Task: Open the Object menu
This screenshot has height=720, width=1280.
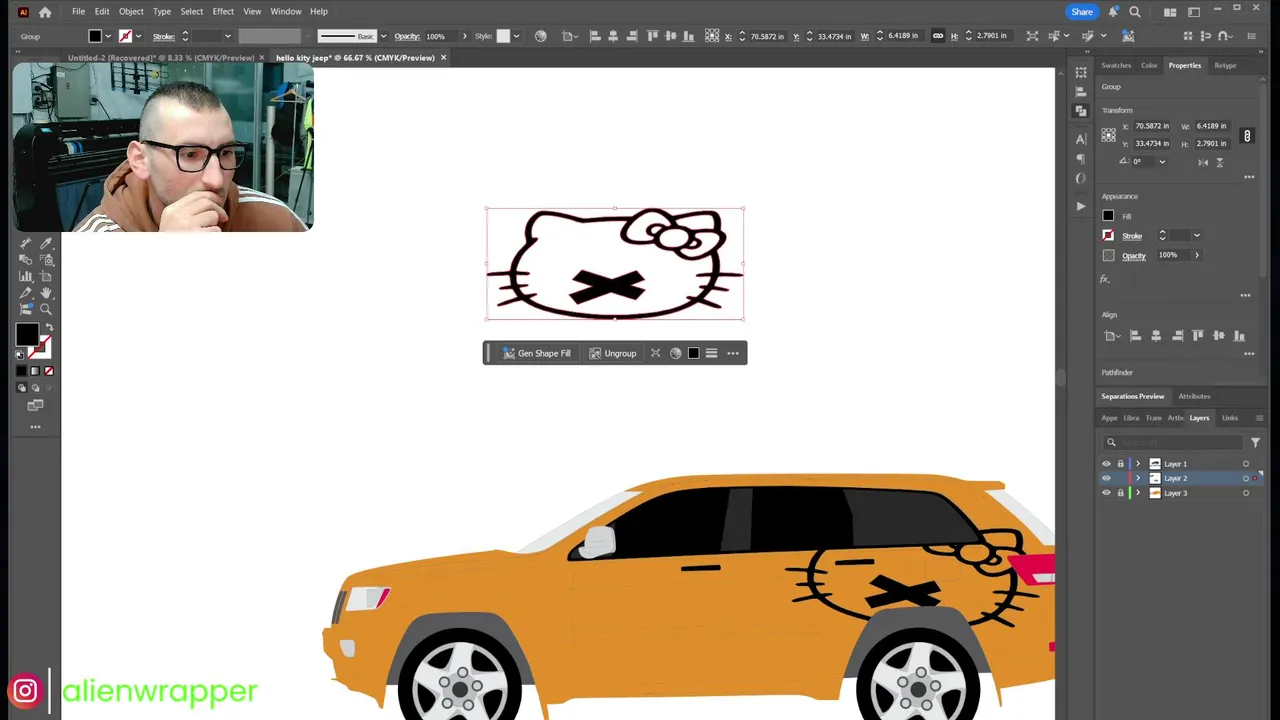Action: (131, 12)
